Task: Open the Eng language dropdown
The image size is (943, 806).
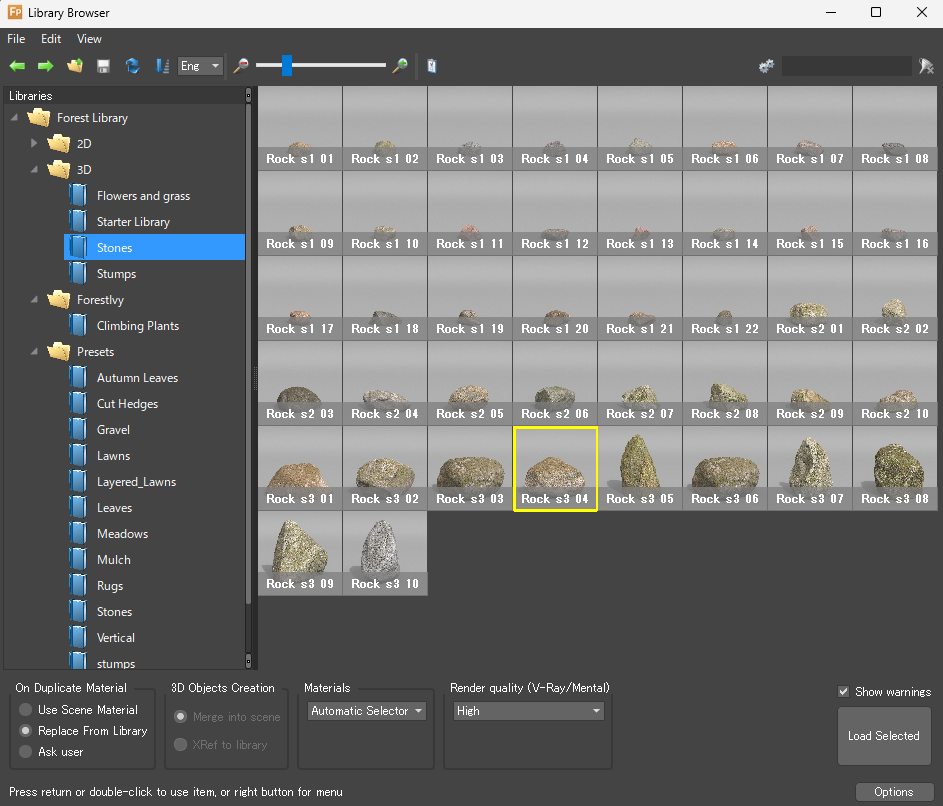Action: click(200, 66)
